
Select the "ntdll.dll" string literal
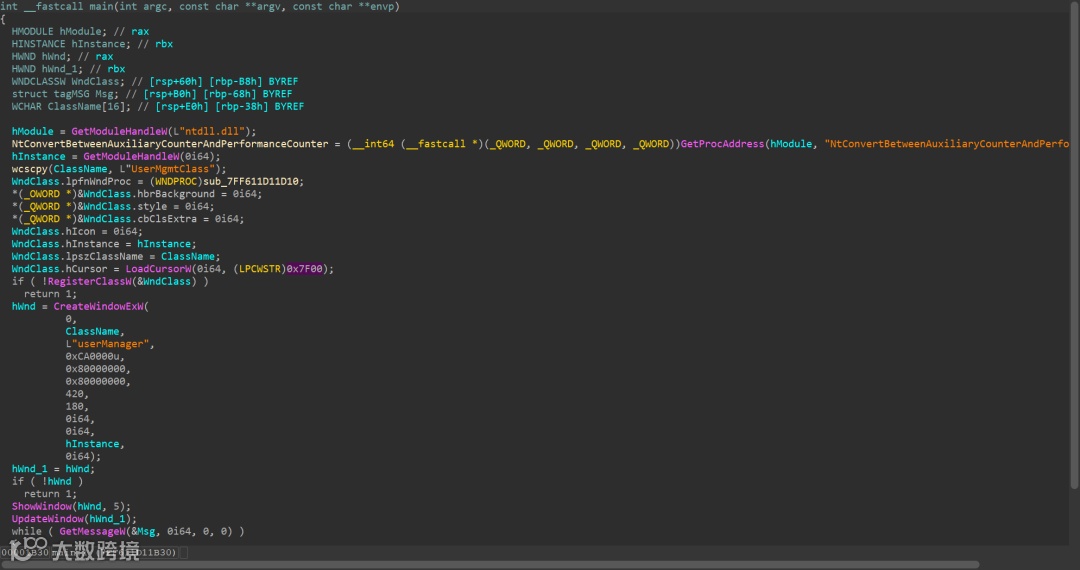[x=214, y=131]
